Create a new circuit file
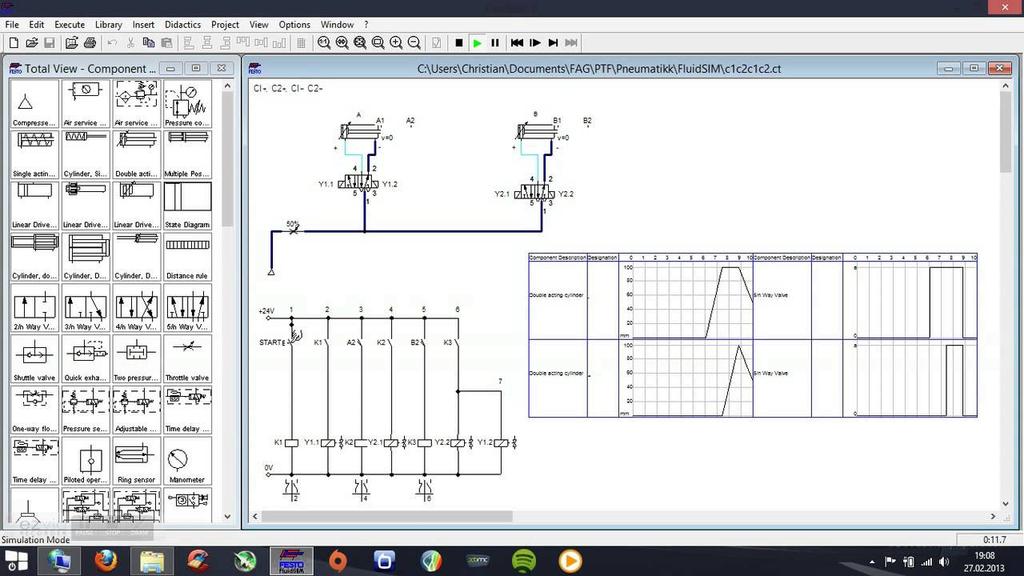This screenshot has width=1024, height=576. 14,43
